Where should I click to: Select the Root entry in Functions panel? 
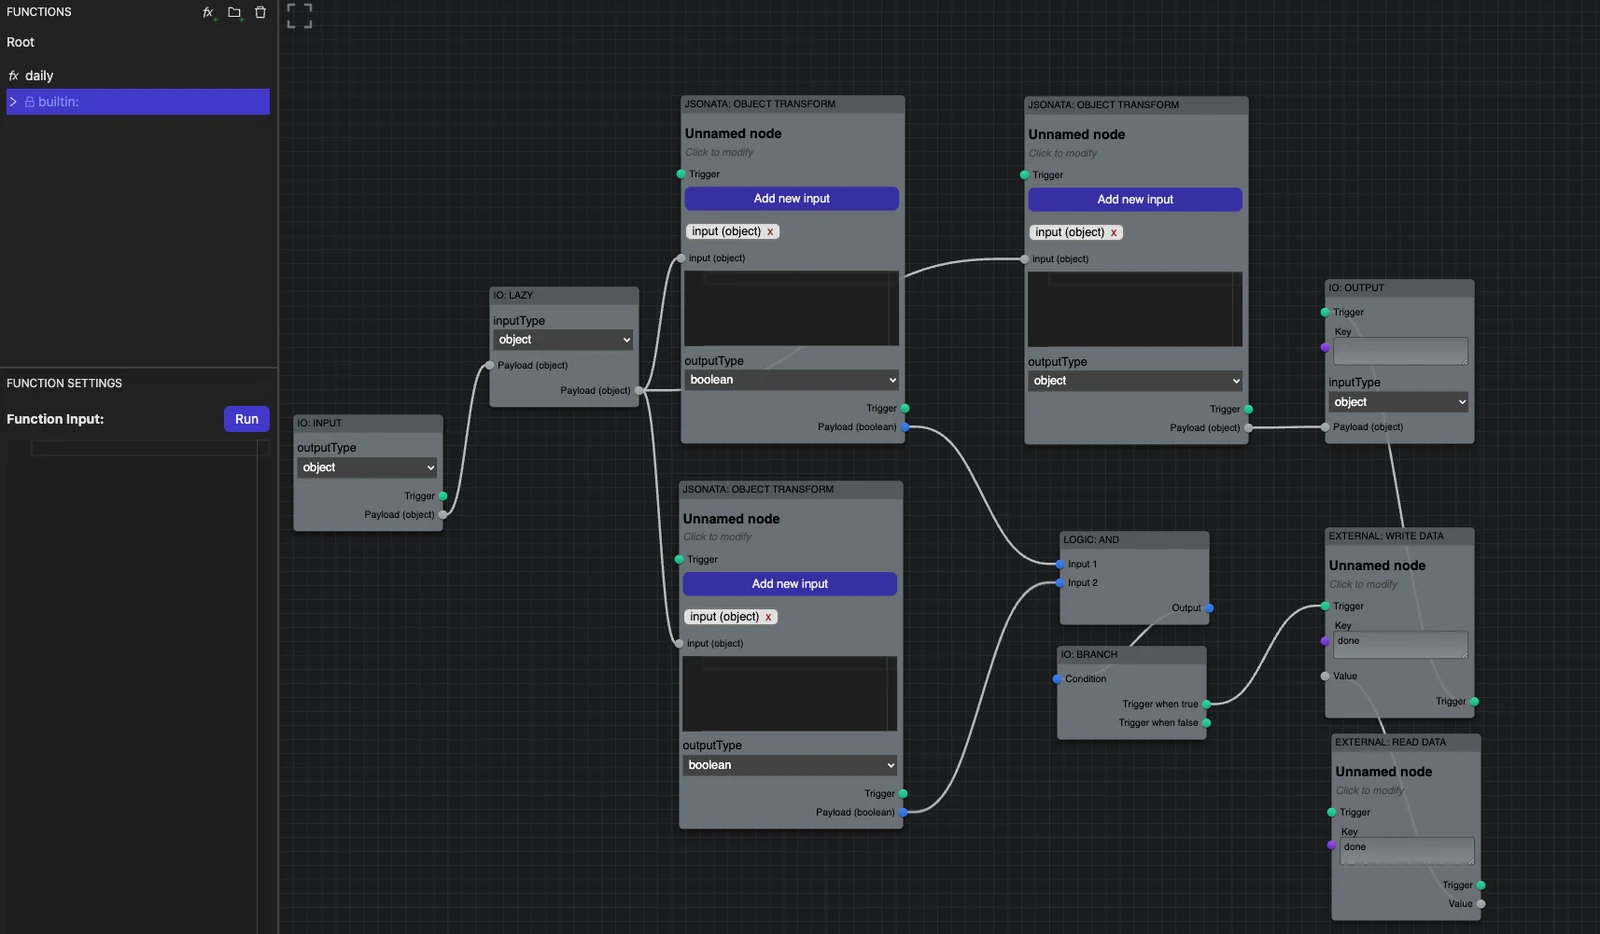coord(20,42)
